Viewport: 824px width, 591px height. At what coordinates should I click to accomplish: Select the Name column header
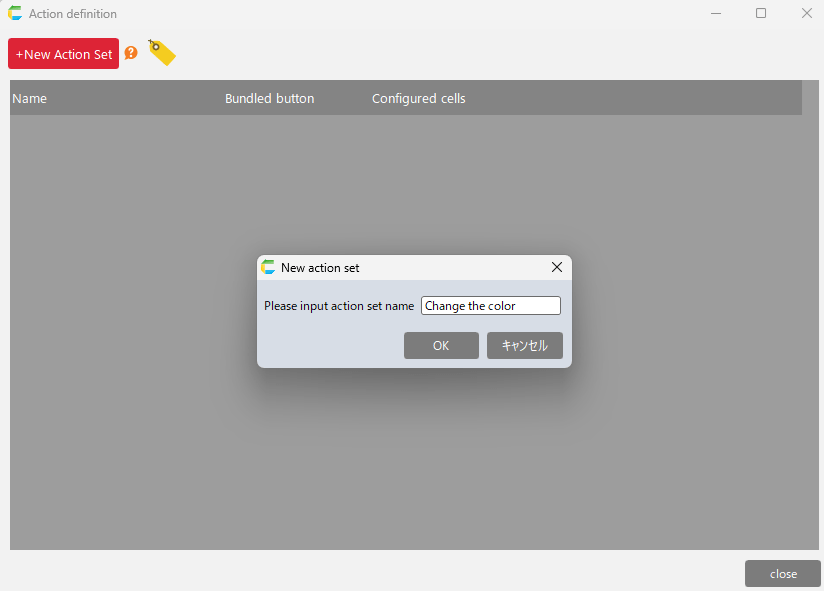(x=30, y=98)
